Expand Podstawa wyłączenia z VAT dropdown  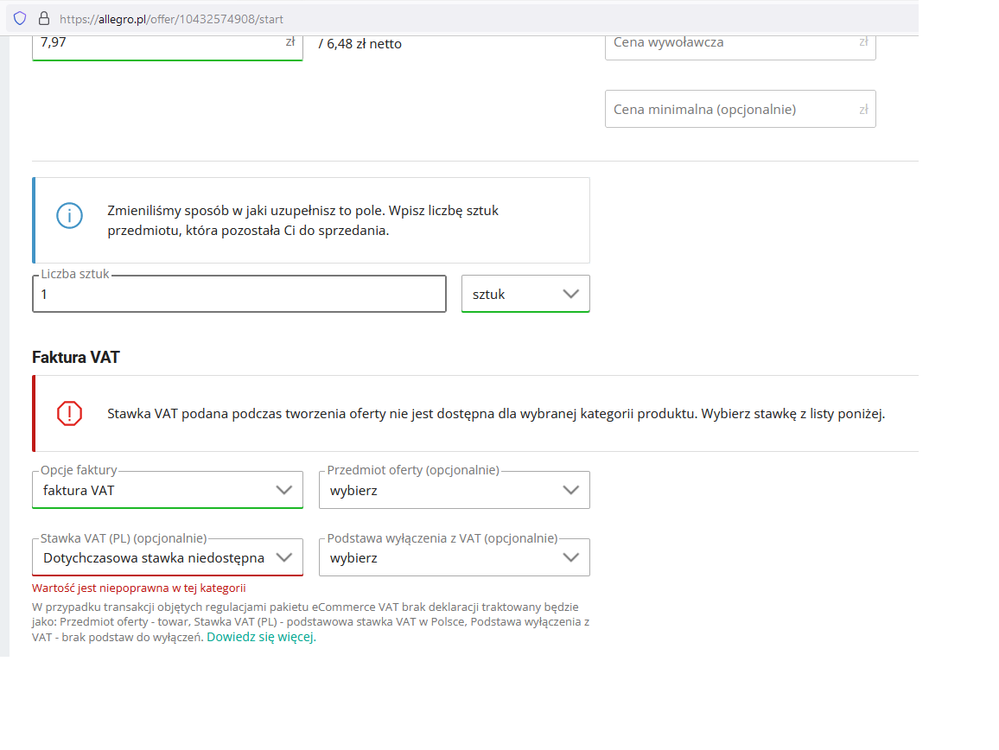454,558
